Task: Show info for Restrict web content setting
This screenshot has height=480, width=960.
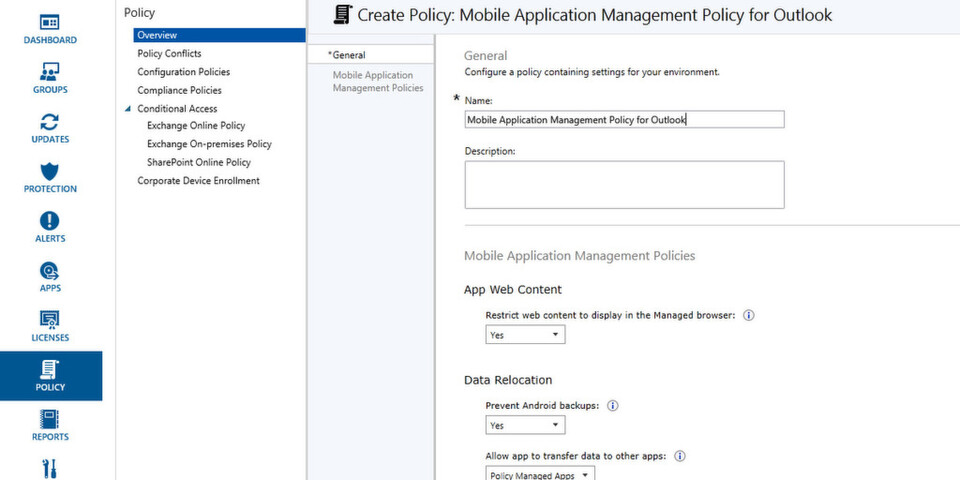Action: (x=748, y=315)
